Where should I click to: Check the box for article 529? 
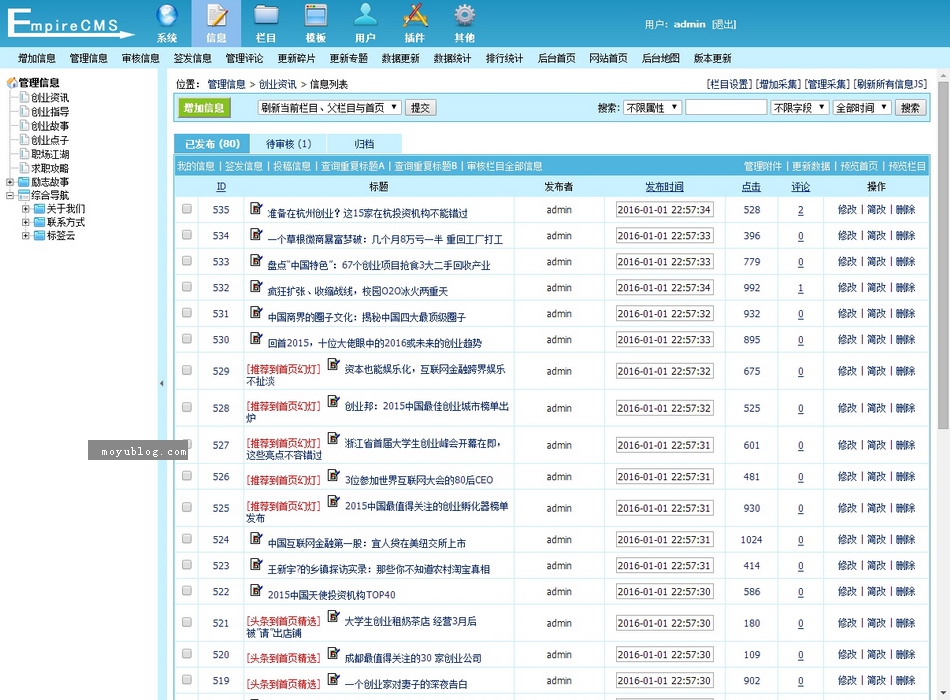coord(187,370)
